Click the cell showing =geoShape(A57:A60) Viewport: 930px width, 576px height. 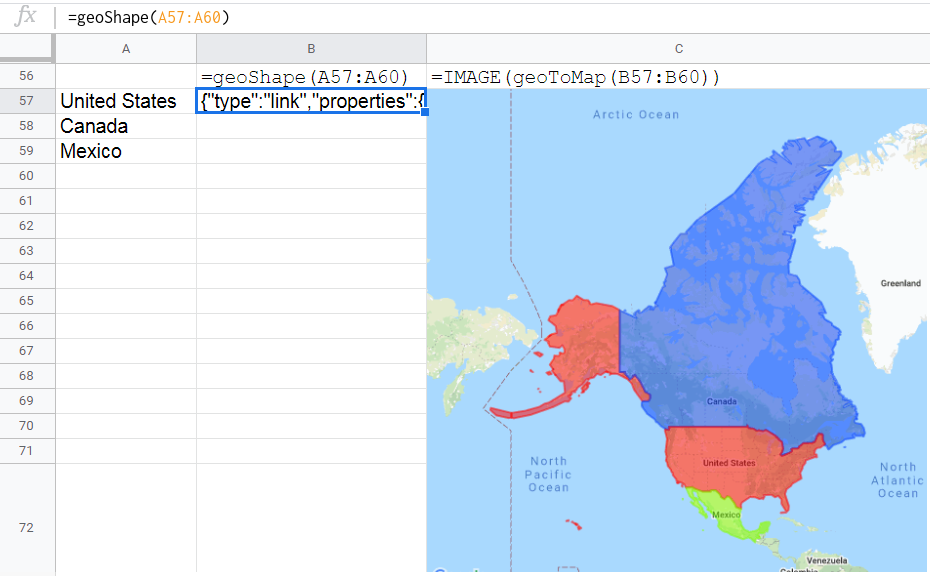311,77
